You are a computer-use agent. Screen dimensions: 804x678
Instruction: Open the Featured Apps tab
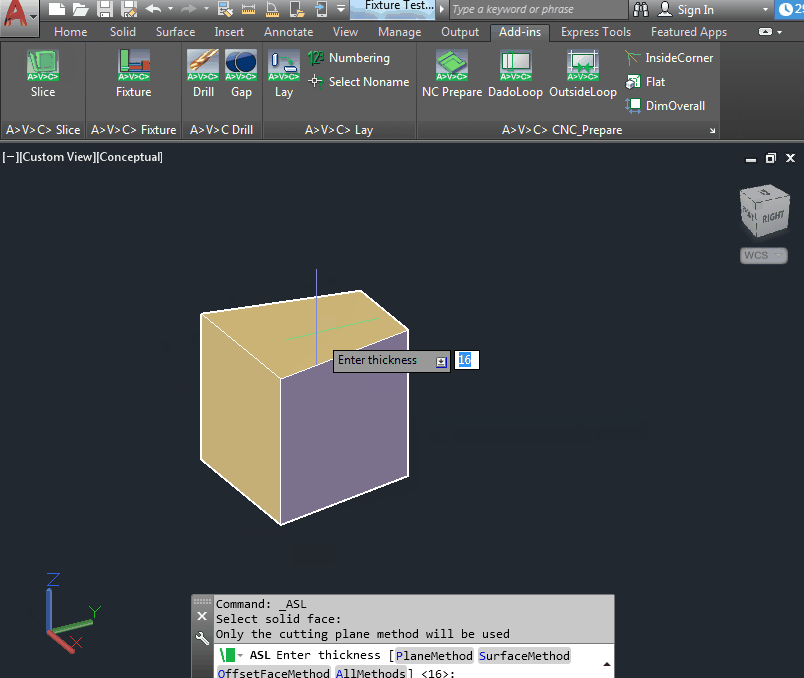point(689,32)
